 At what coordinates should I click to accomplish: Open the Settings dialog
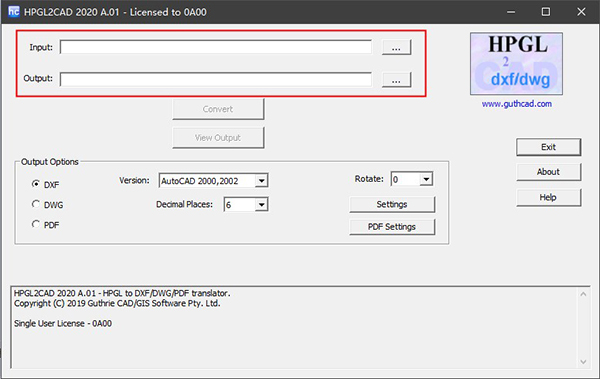[392, 204]
